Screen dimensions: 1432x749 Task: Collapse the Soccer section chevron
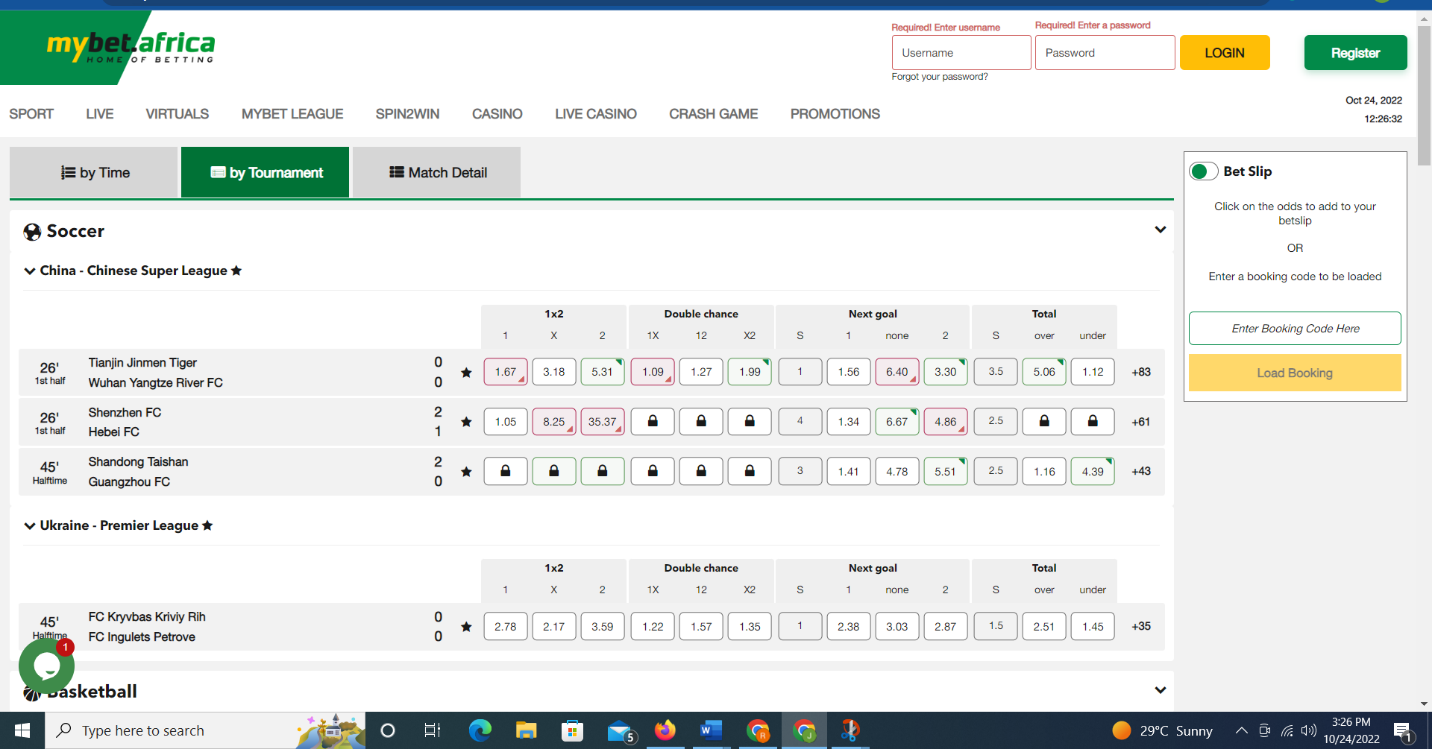1160,230
